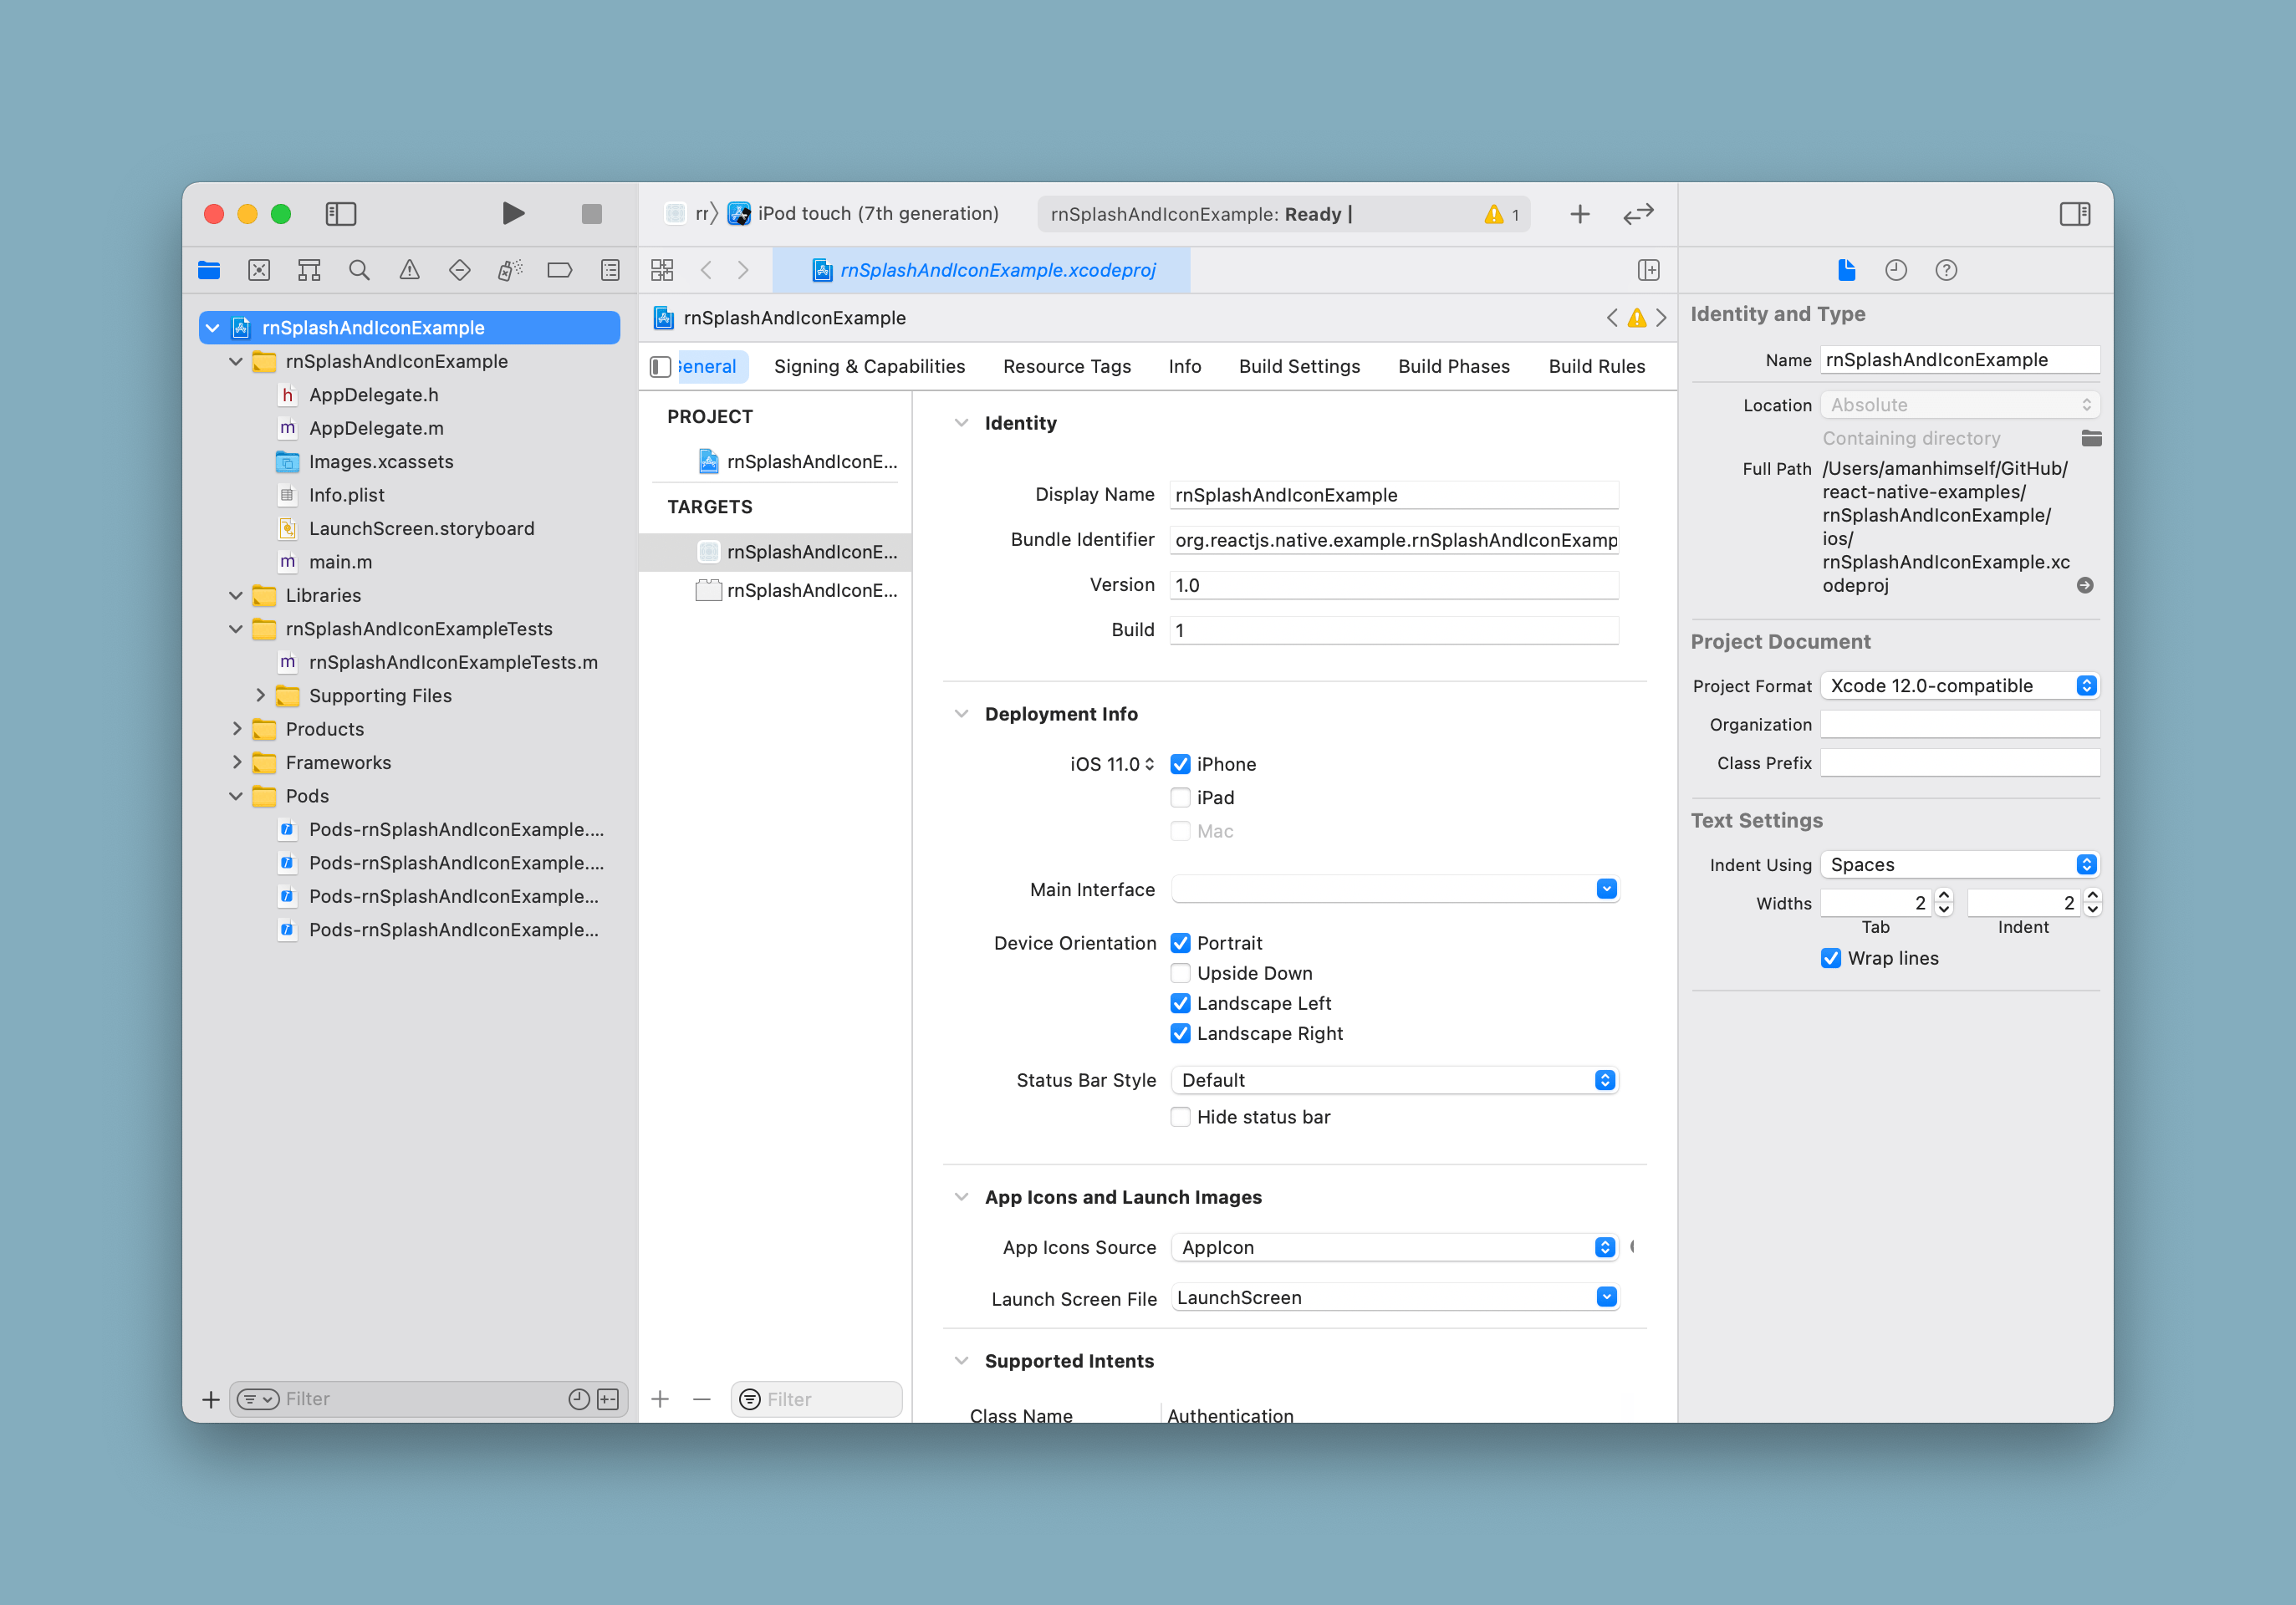
Task: Open the Source Control navigator
Action: pyautogui.click(x=259, y=270)
